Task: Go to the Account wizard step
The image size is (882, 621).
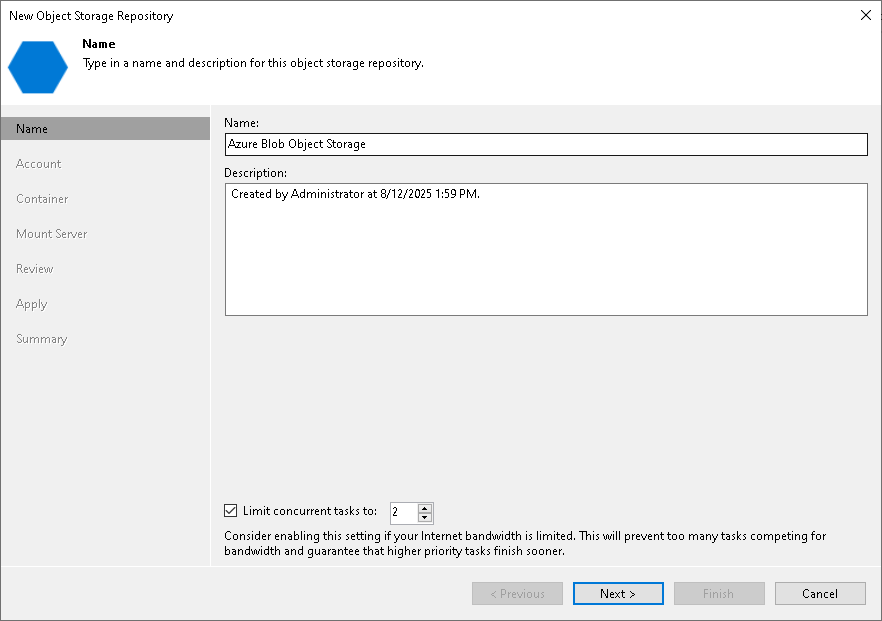Action: 38,164
